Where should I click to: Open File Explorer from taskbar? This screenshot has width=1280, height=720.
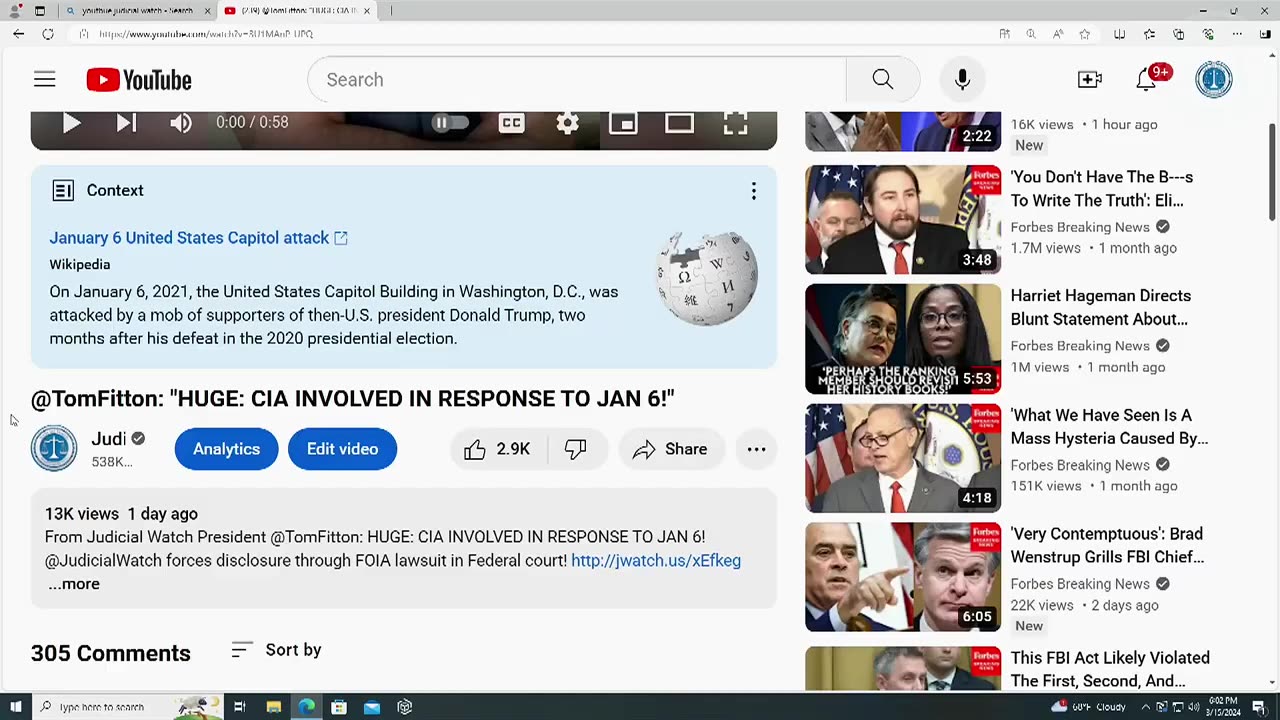(273, 707)
